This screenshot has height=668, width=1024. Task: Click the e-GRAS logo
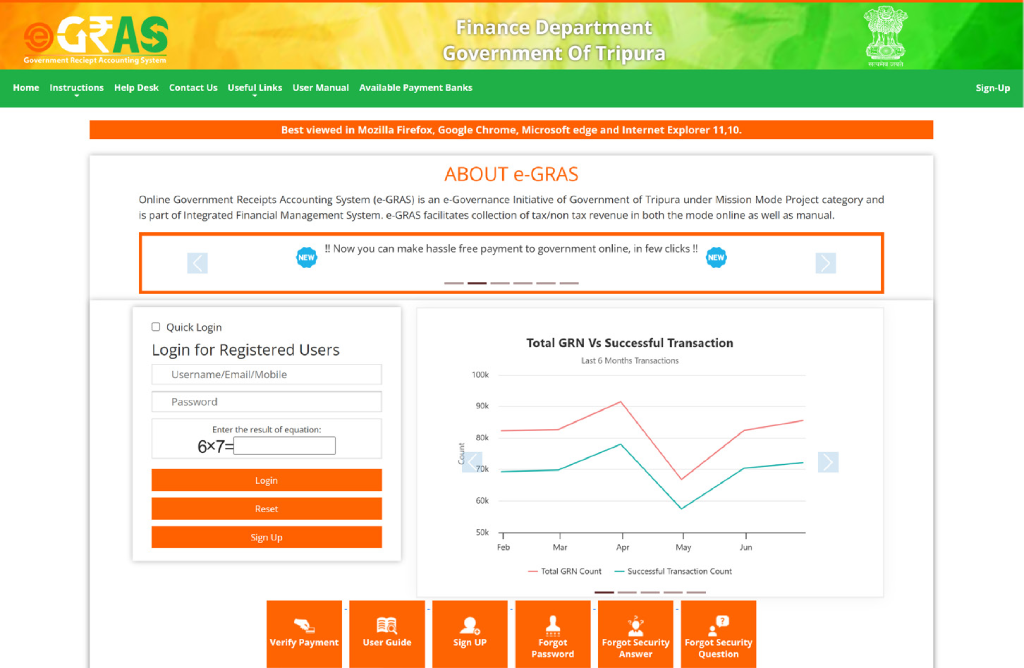(96, 39)
